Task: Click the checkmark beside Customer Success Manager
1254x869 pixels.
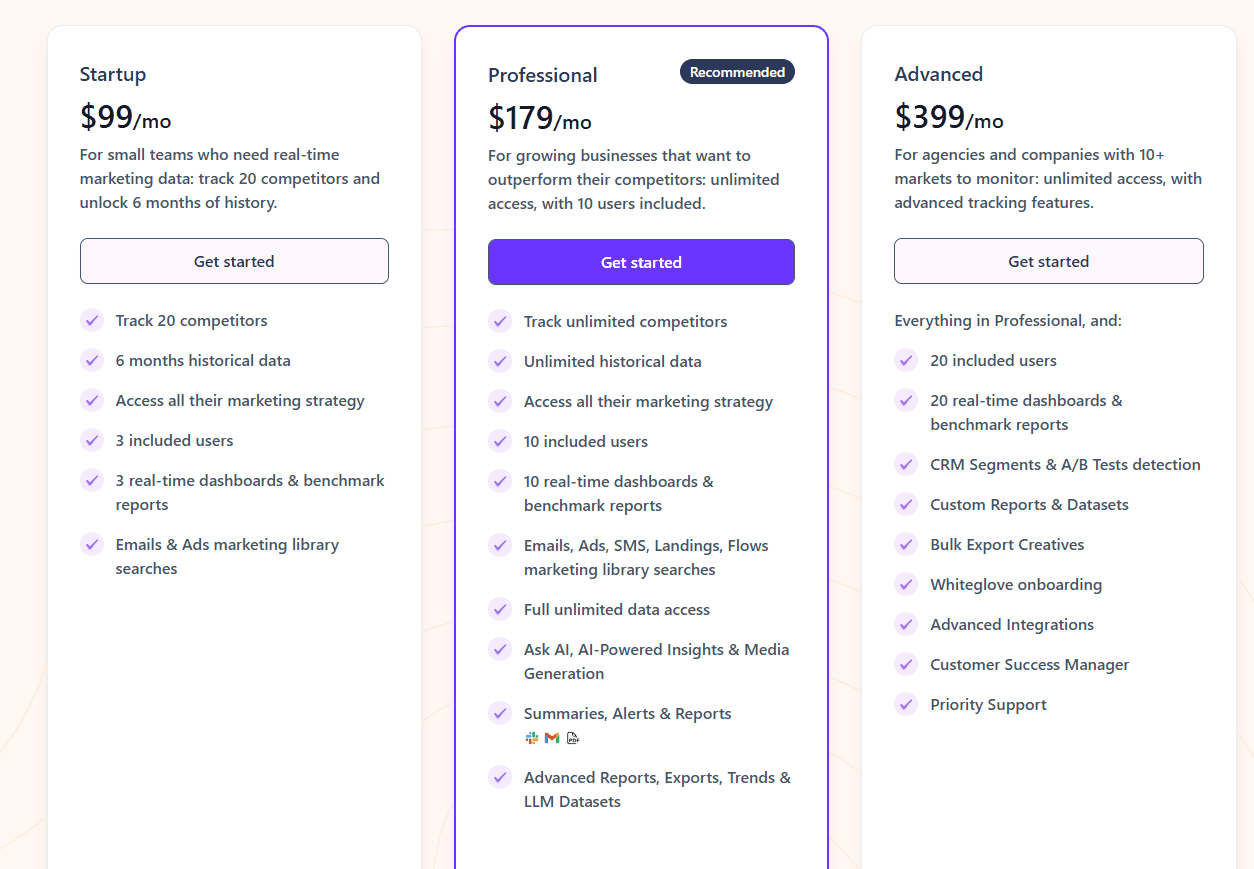Action: [x=906, y=664]
